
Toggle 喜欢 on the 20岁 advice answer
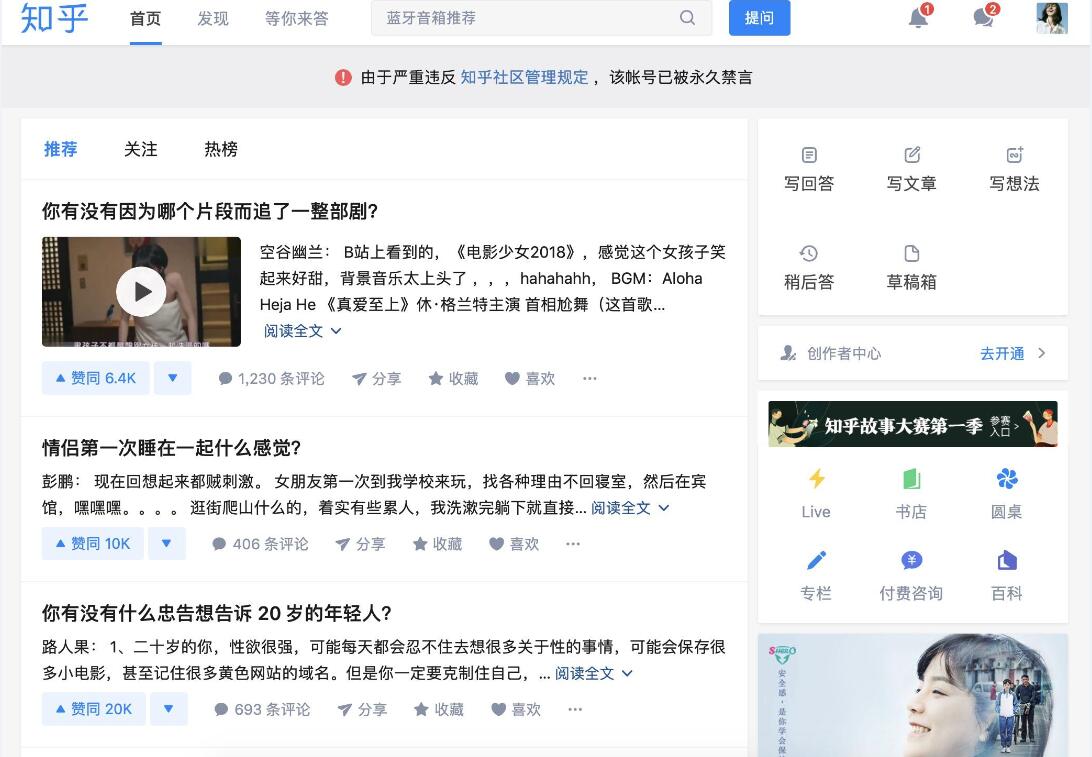pos(515,710)
